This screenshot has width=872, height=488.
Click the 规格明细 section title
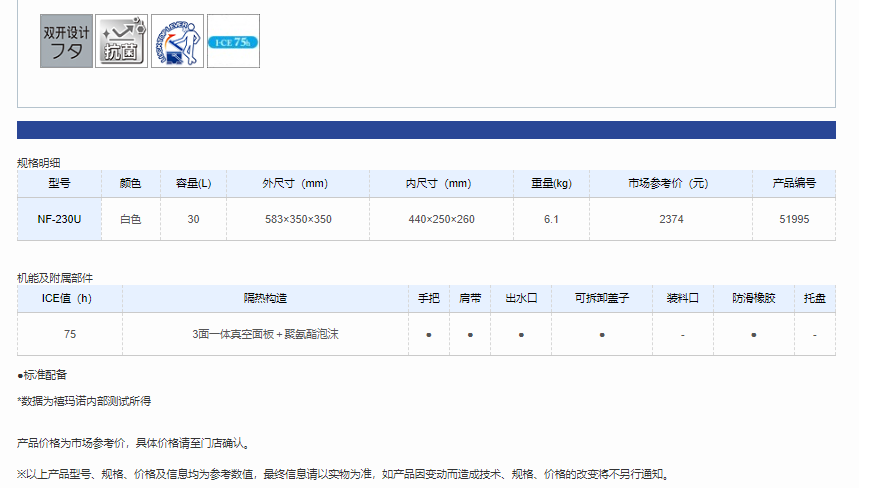click(38, 163)
